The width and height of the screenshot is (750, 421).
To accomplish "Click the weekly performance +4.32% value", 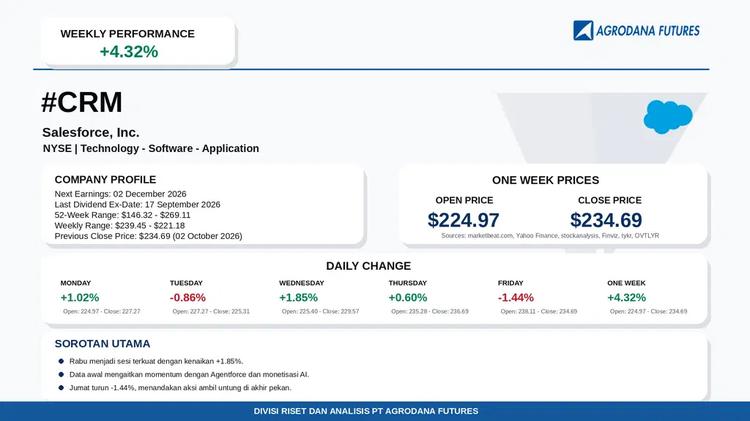I will [x=129, y=52].
